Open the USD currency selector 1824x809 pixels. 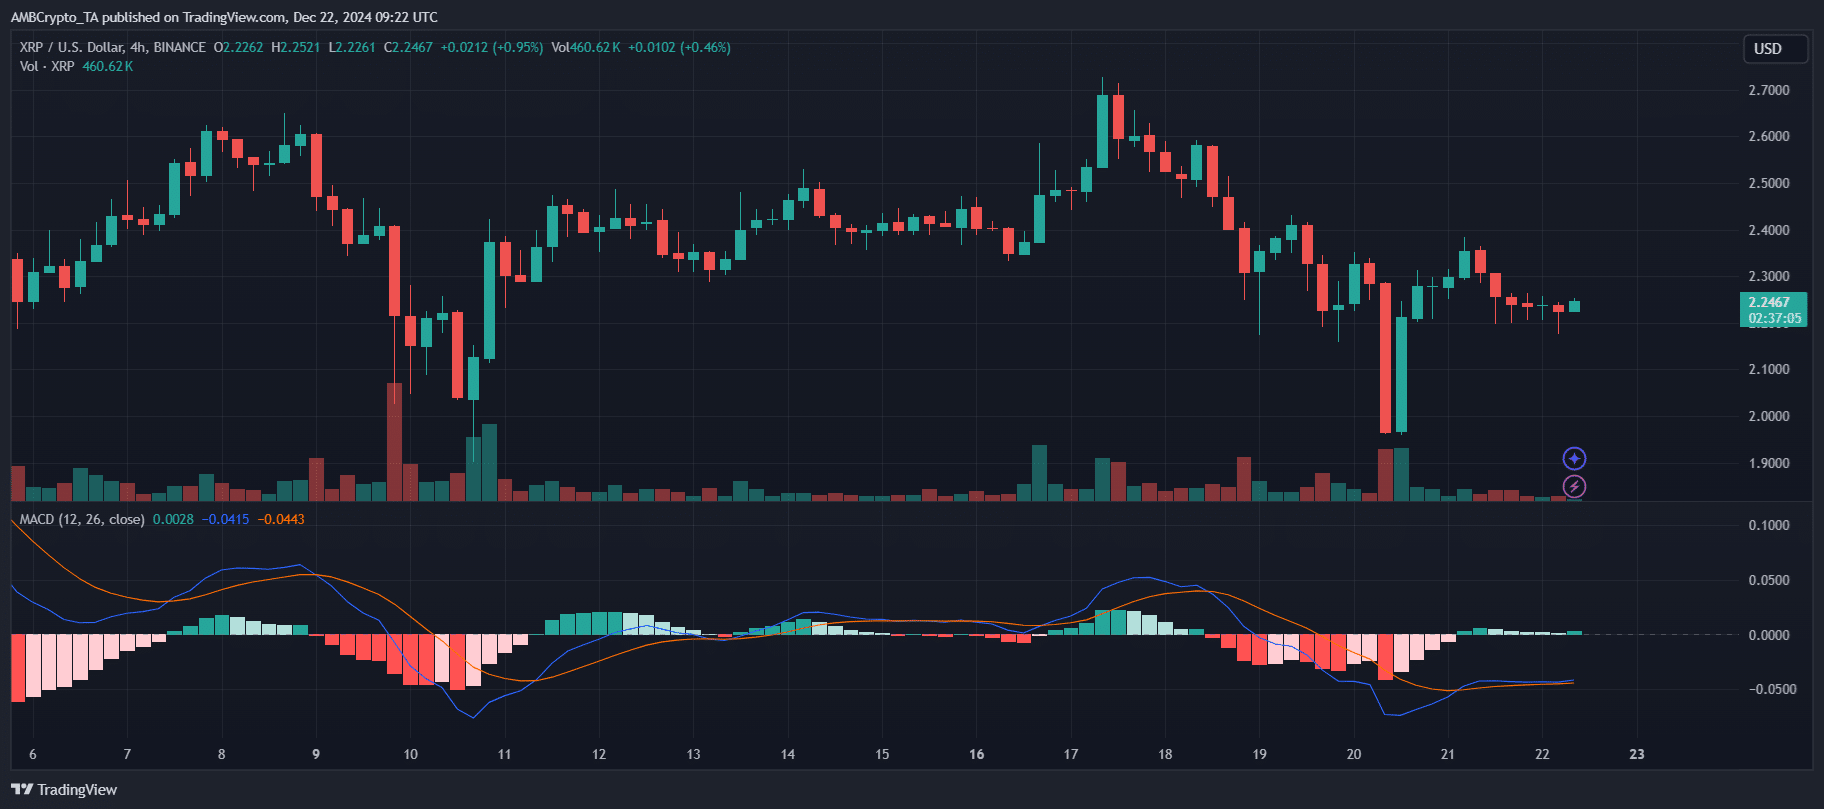click(1776, 49)
